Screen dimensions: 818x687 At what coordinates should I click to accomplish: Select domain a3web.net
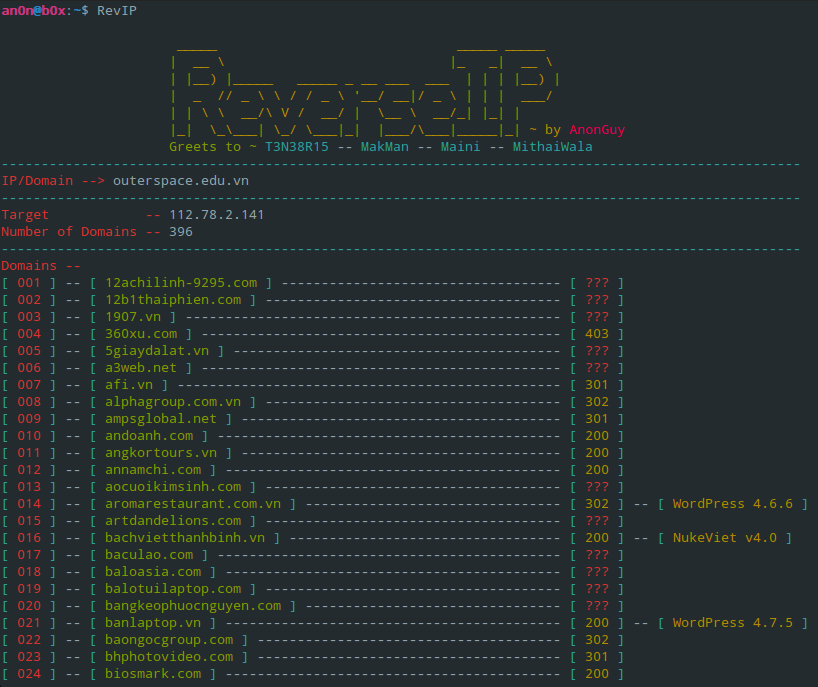(141, 368)
